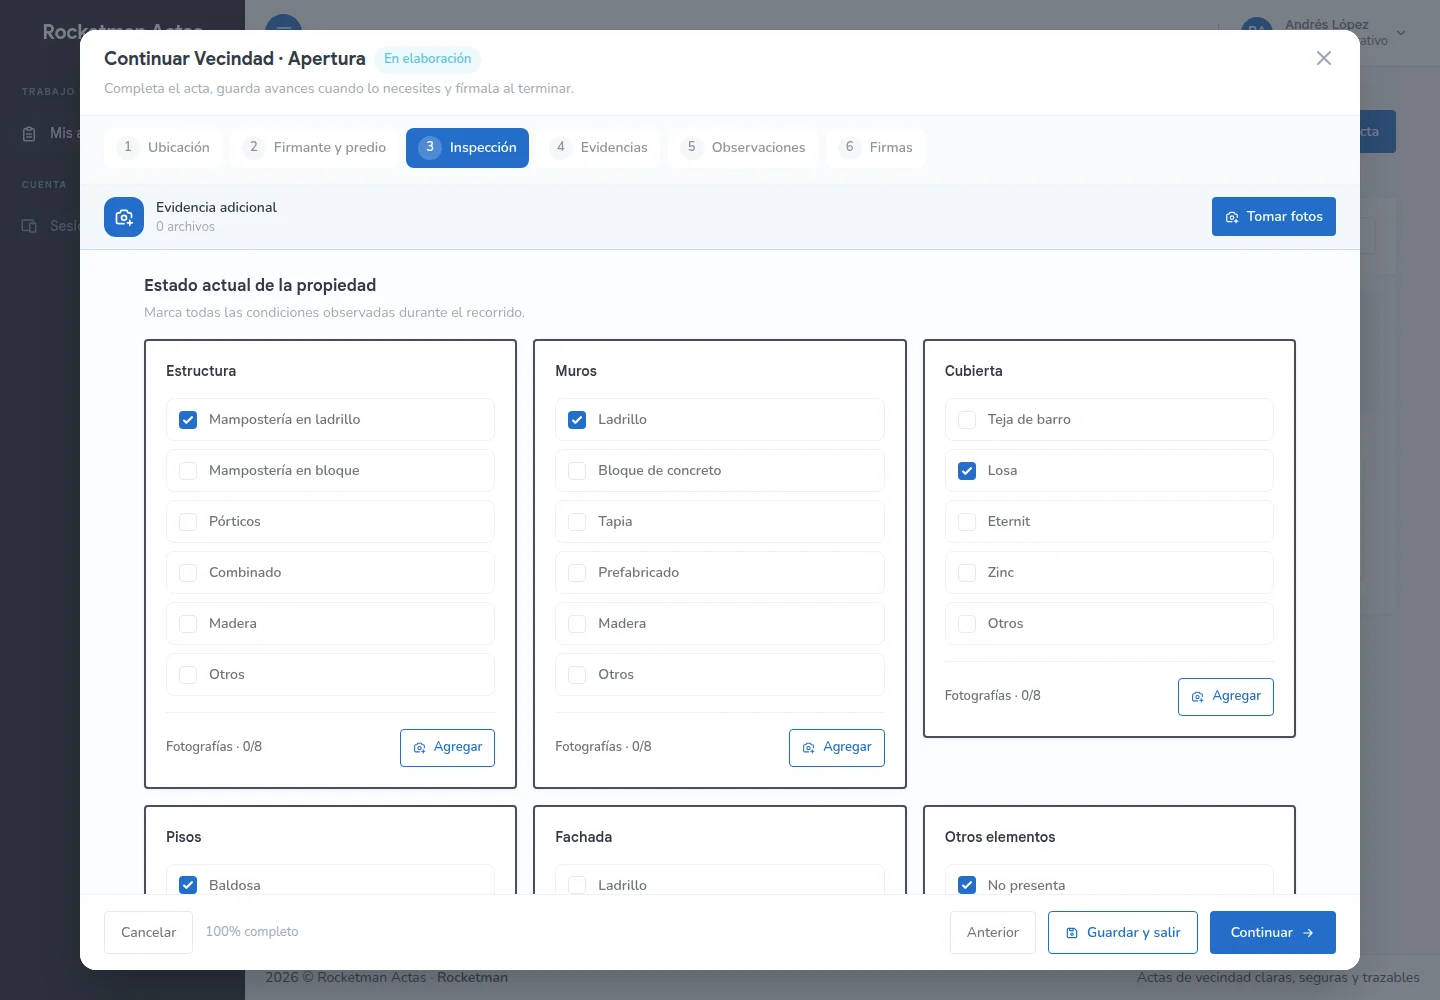This screenshot has height=1000, width=1440.
Task: Click the Cancelar button
Action: coord(148,933)
